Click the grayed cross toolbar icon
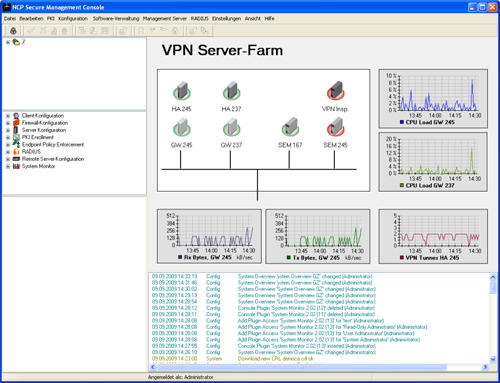 pyautogui.click(x=43, y=31)
